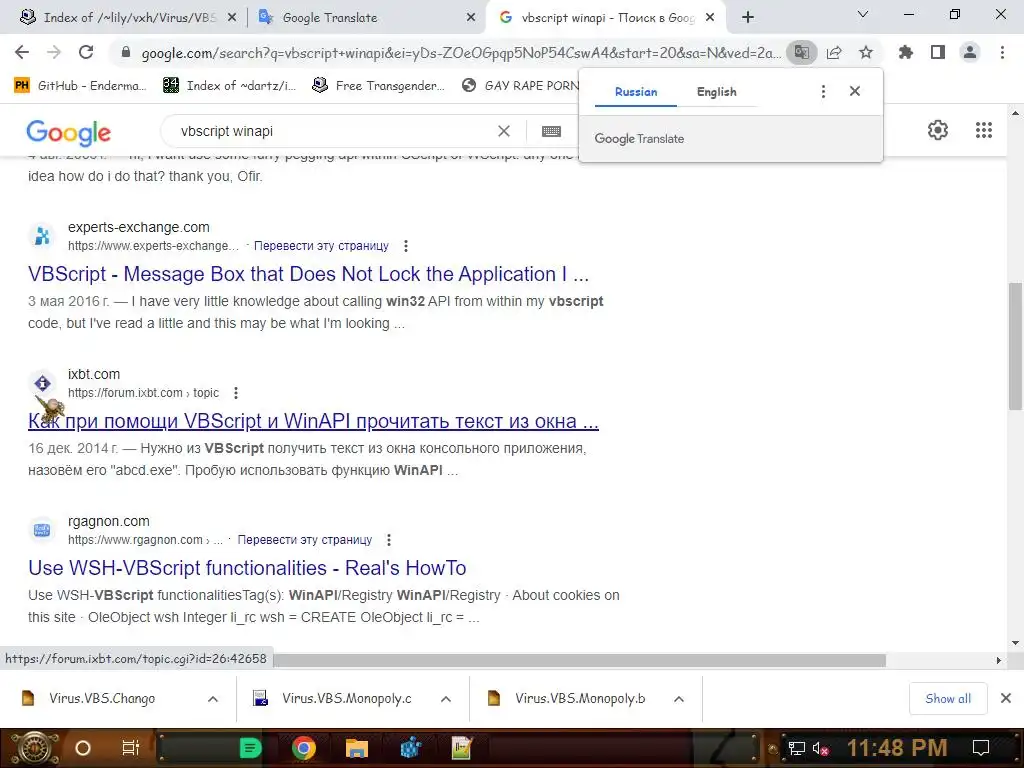Viewport: 1024px width, 768px height.
Task: Click the Google logo
Action: pyautogui.click(x=69, y=133)
